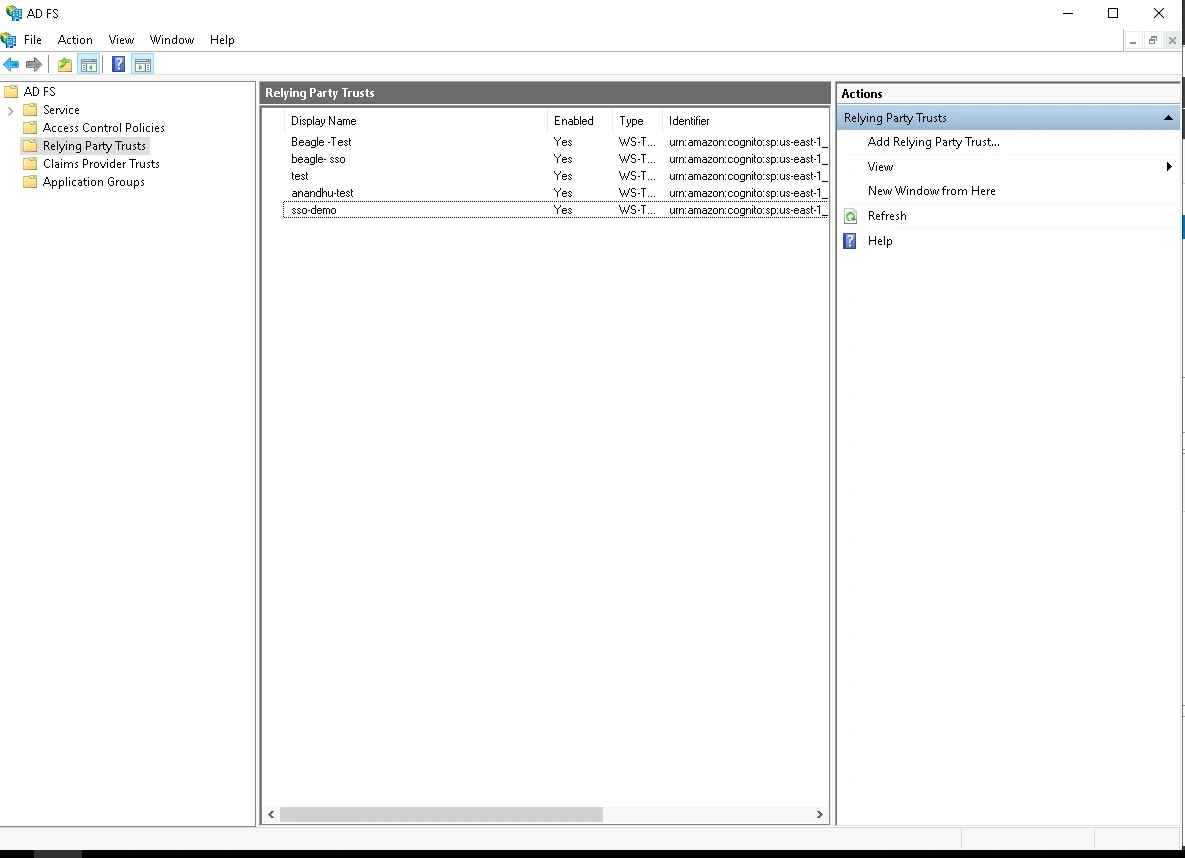
Task: Click the Service folder icon
Action: (30, 110)
